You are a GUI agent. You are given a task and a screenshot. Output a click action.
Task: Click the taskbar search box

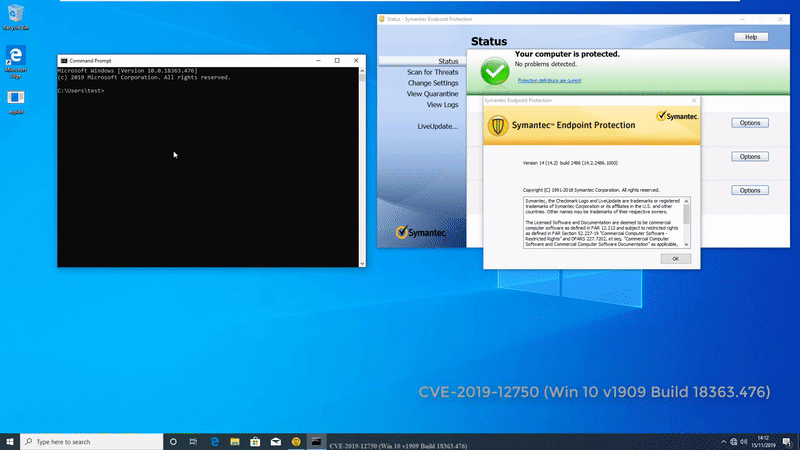click(90, 441)
